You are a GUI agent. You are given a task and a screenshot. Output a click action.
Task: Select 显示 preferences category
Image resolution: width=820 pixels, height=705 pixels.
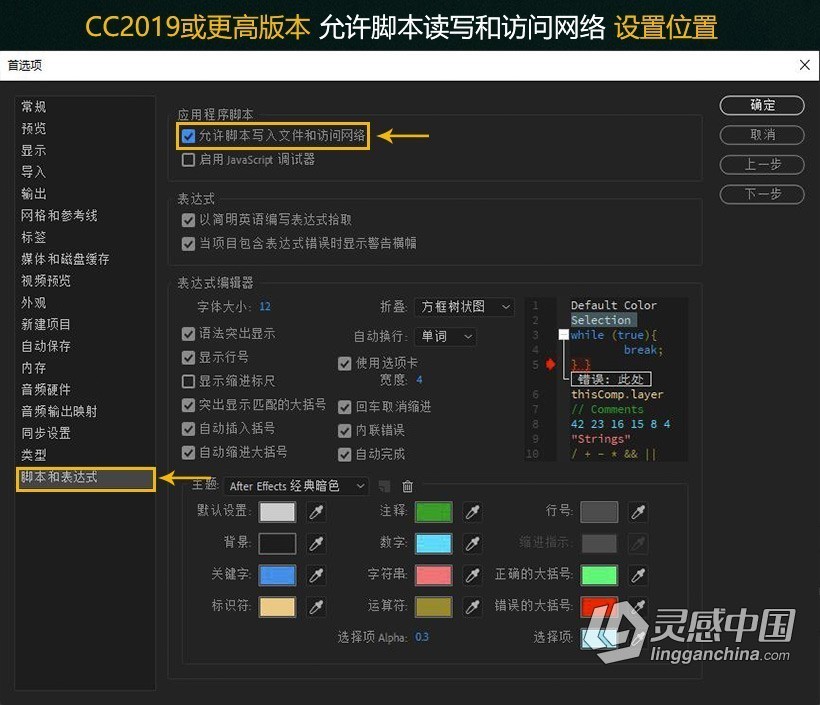point(34,151)
